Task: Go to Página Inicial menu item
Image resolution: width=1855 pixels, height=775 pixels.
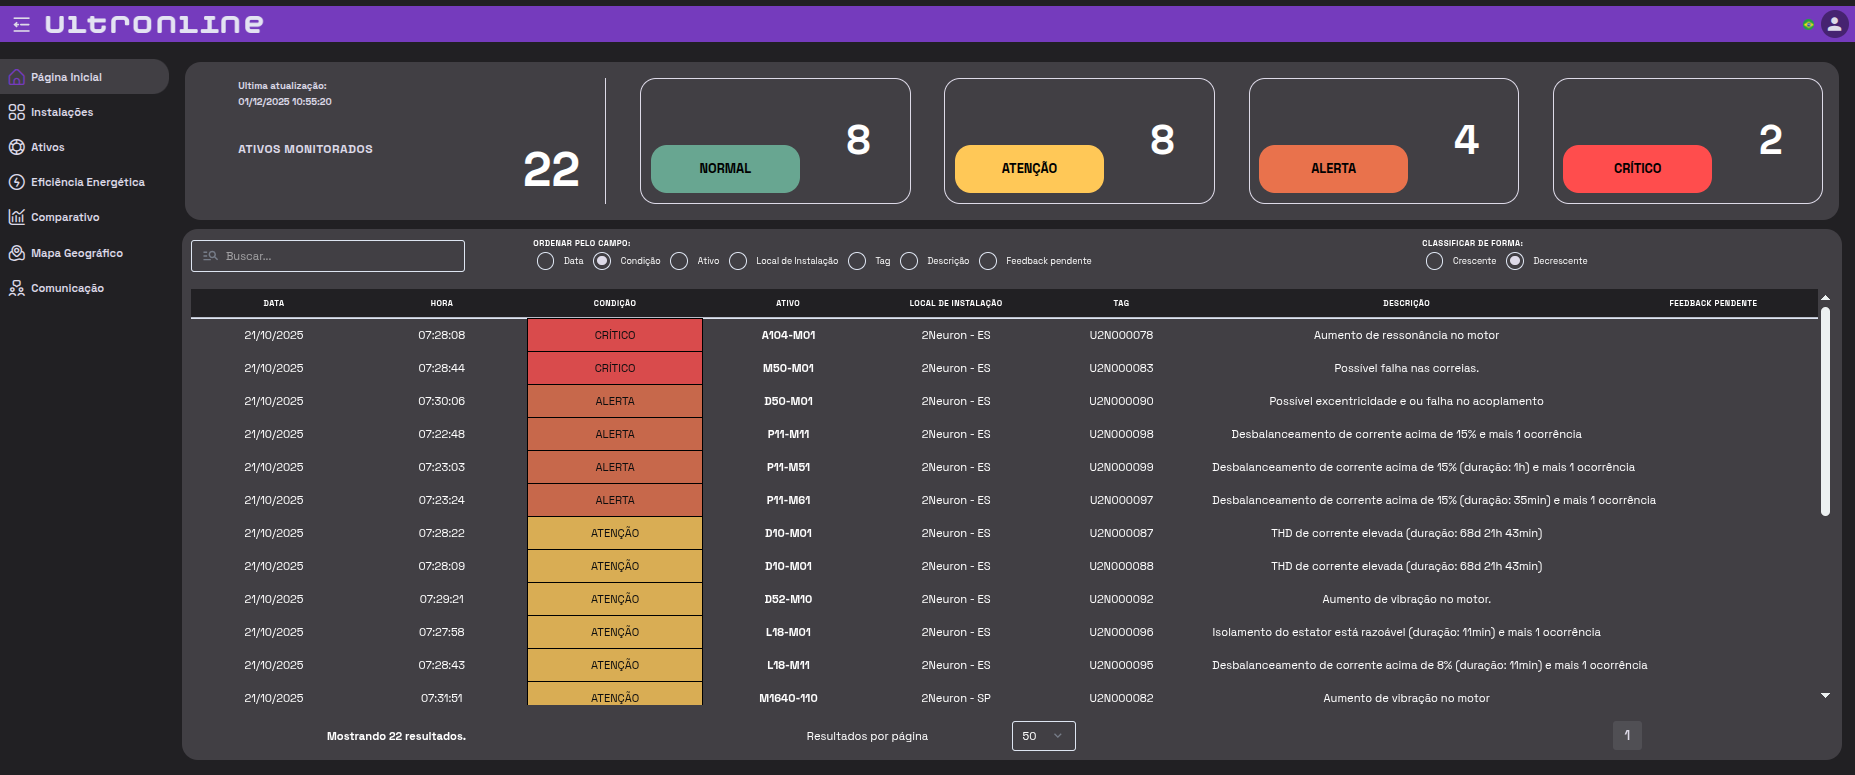Action: [x=66, y=77]
